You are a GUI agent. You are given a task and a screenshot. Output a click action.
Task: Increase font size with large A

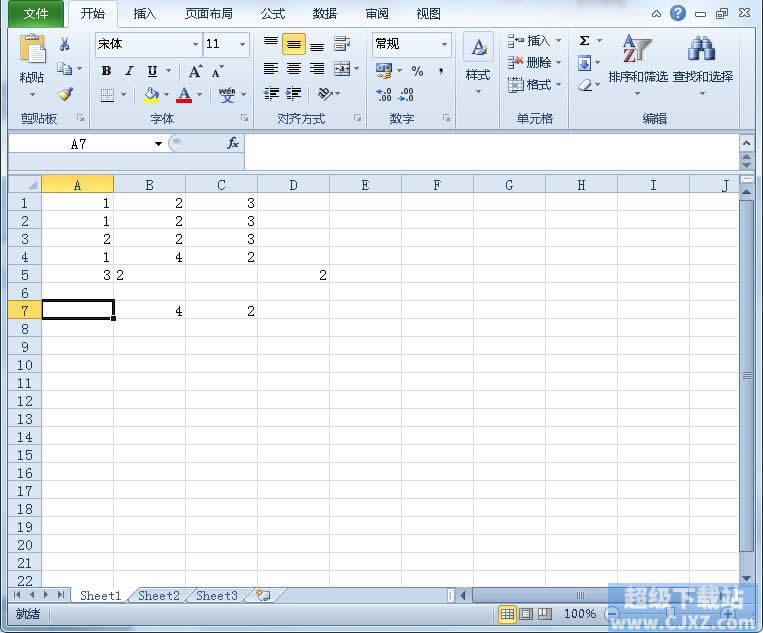[x=195, y=72]
